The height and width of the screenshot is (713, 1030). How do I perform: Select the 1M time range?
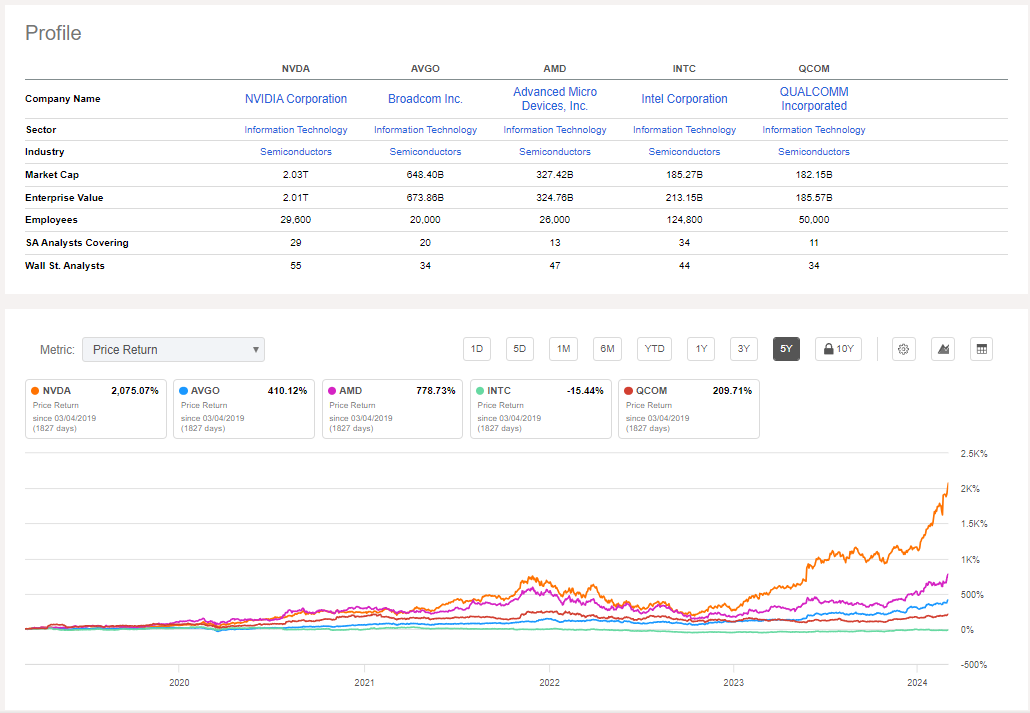564,349
